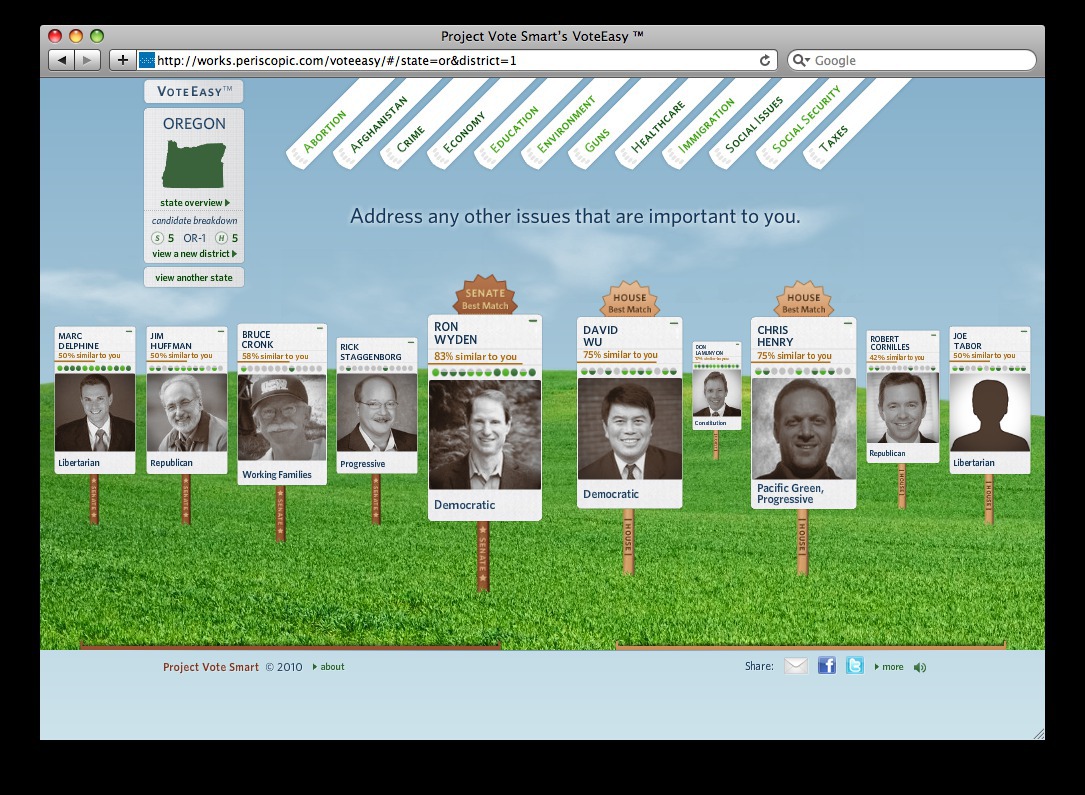
Task: Click Joe Tabor's silhouette placeholder photo
Action: point(990,413)
